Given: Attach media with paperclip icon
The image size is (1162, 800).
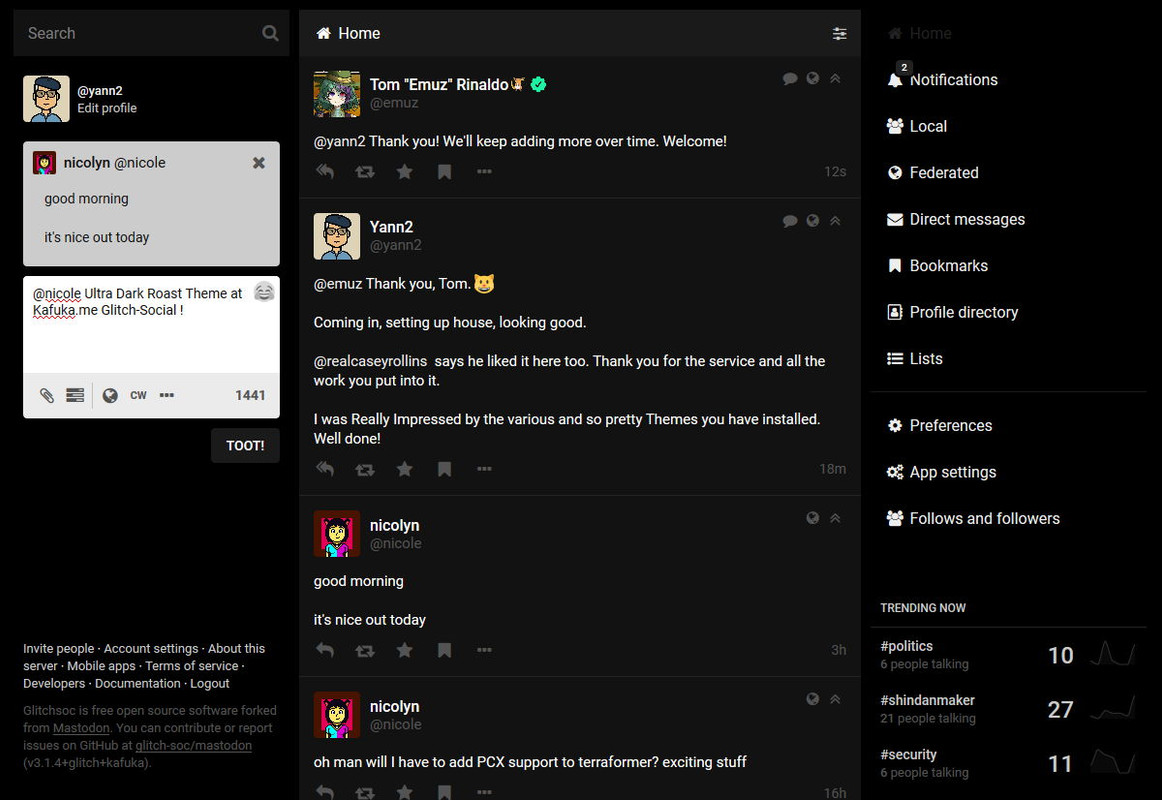Looking at the screenshot, I should pyautogui.click(x=47, y=396).
